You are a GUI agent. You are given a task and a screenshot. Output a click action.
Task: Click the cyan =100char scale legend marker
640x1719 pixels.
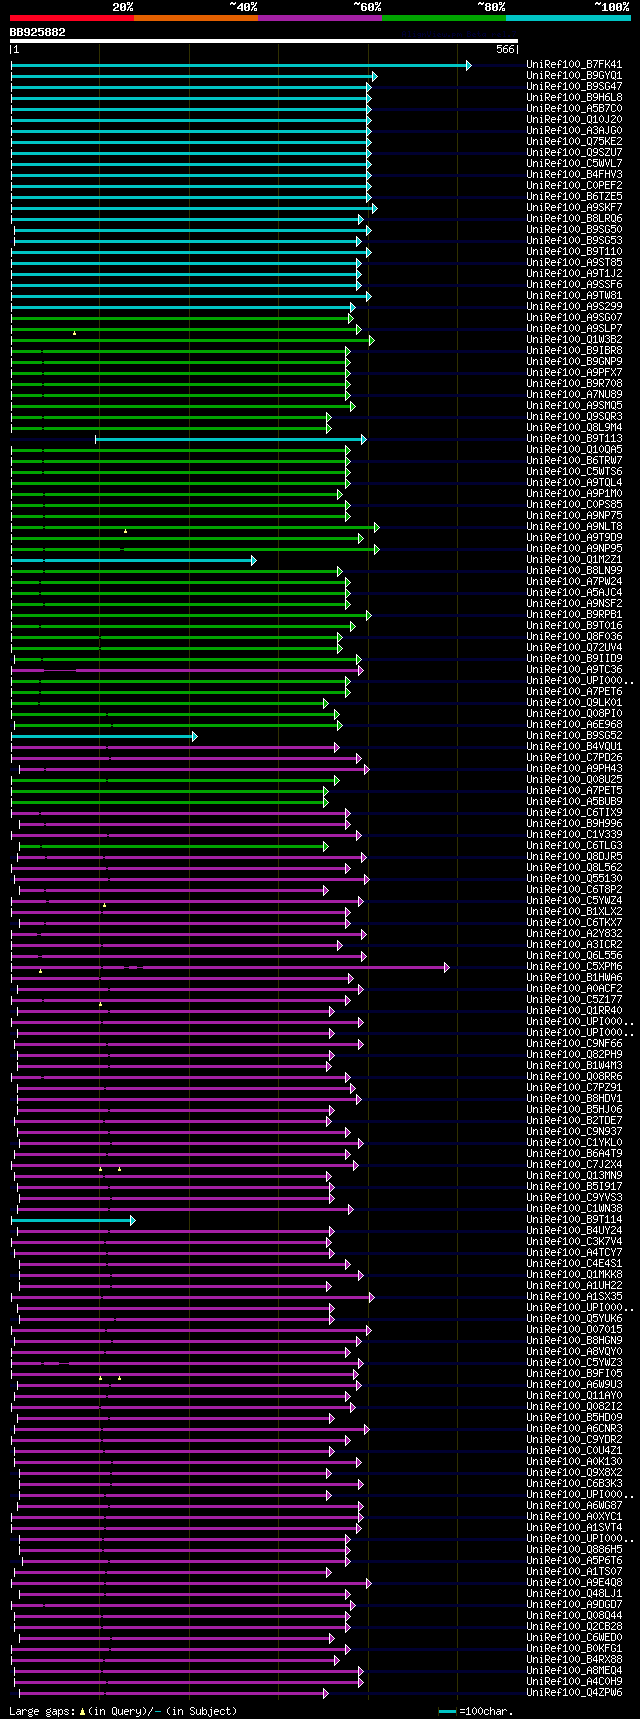pos(447,1711)
